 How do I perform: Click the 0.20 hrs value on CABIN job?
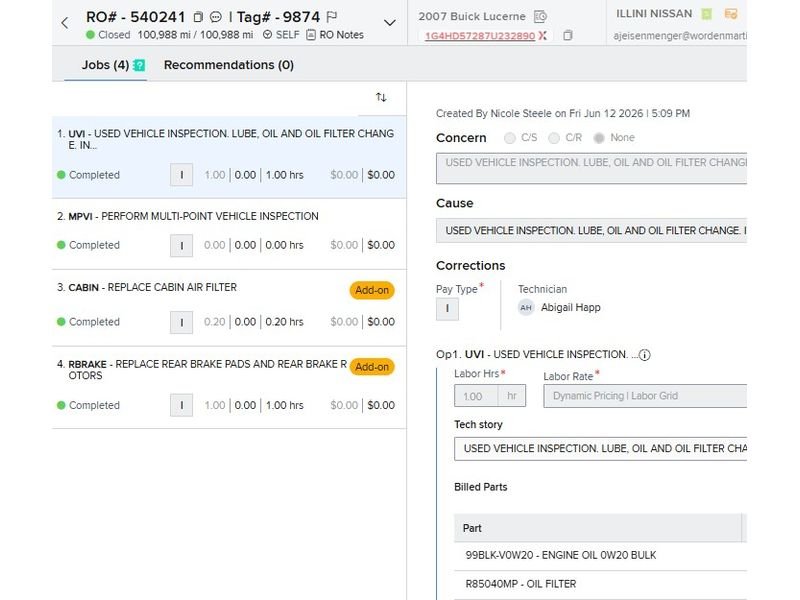(x=284, y=322)
